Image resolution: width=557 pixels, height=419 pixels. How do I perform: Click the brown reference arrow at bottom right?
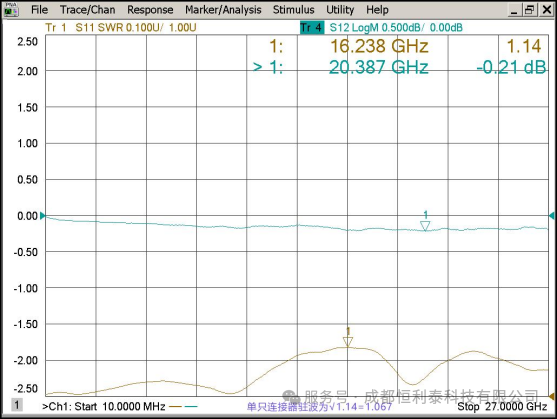tap(552, 396)
